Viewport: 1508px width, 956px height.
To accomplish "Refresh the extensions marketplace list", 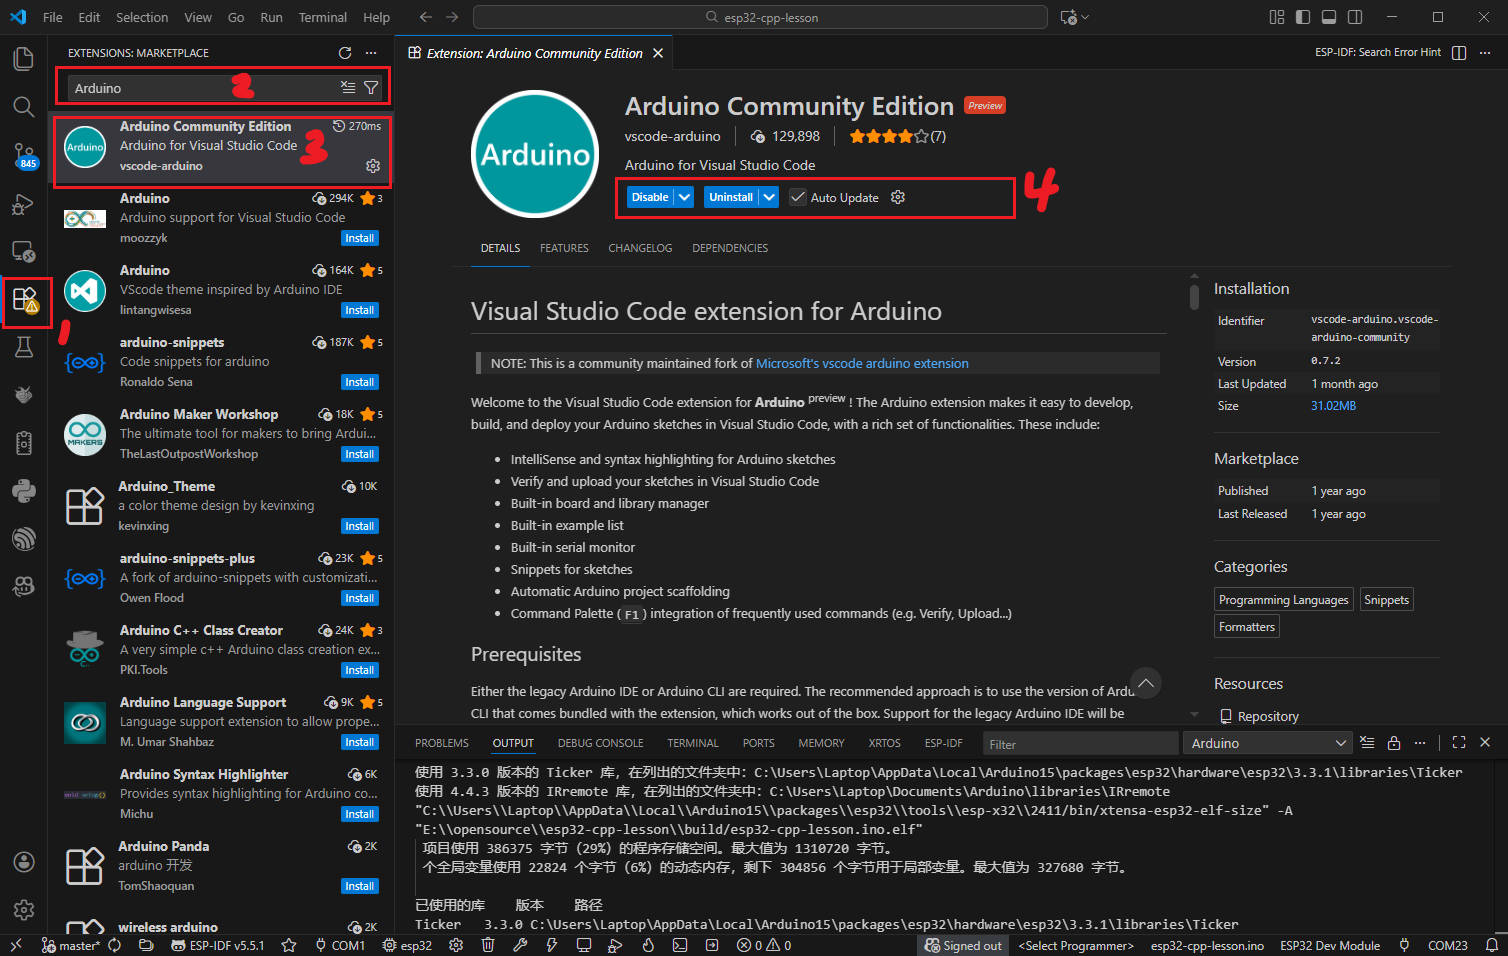I will tap(345, 53).
